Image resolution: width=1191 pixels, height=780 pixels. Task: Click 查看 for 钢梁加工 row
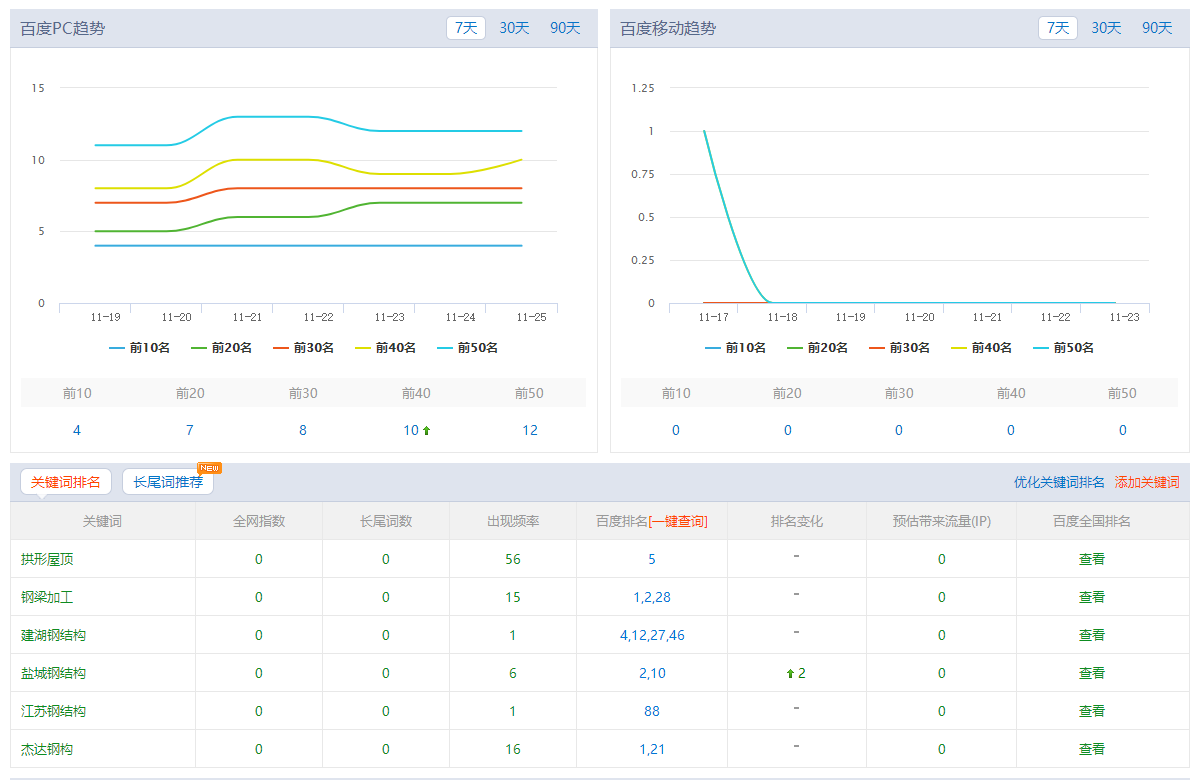tap(1091, 597)
